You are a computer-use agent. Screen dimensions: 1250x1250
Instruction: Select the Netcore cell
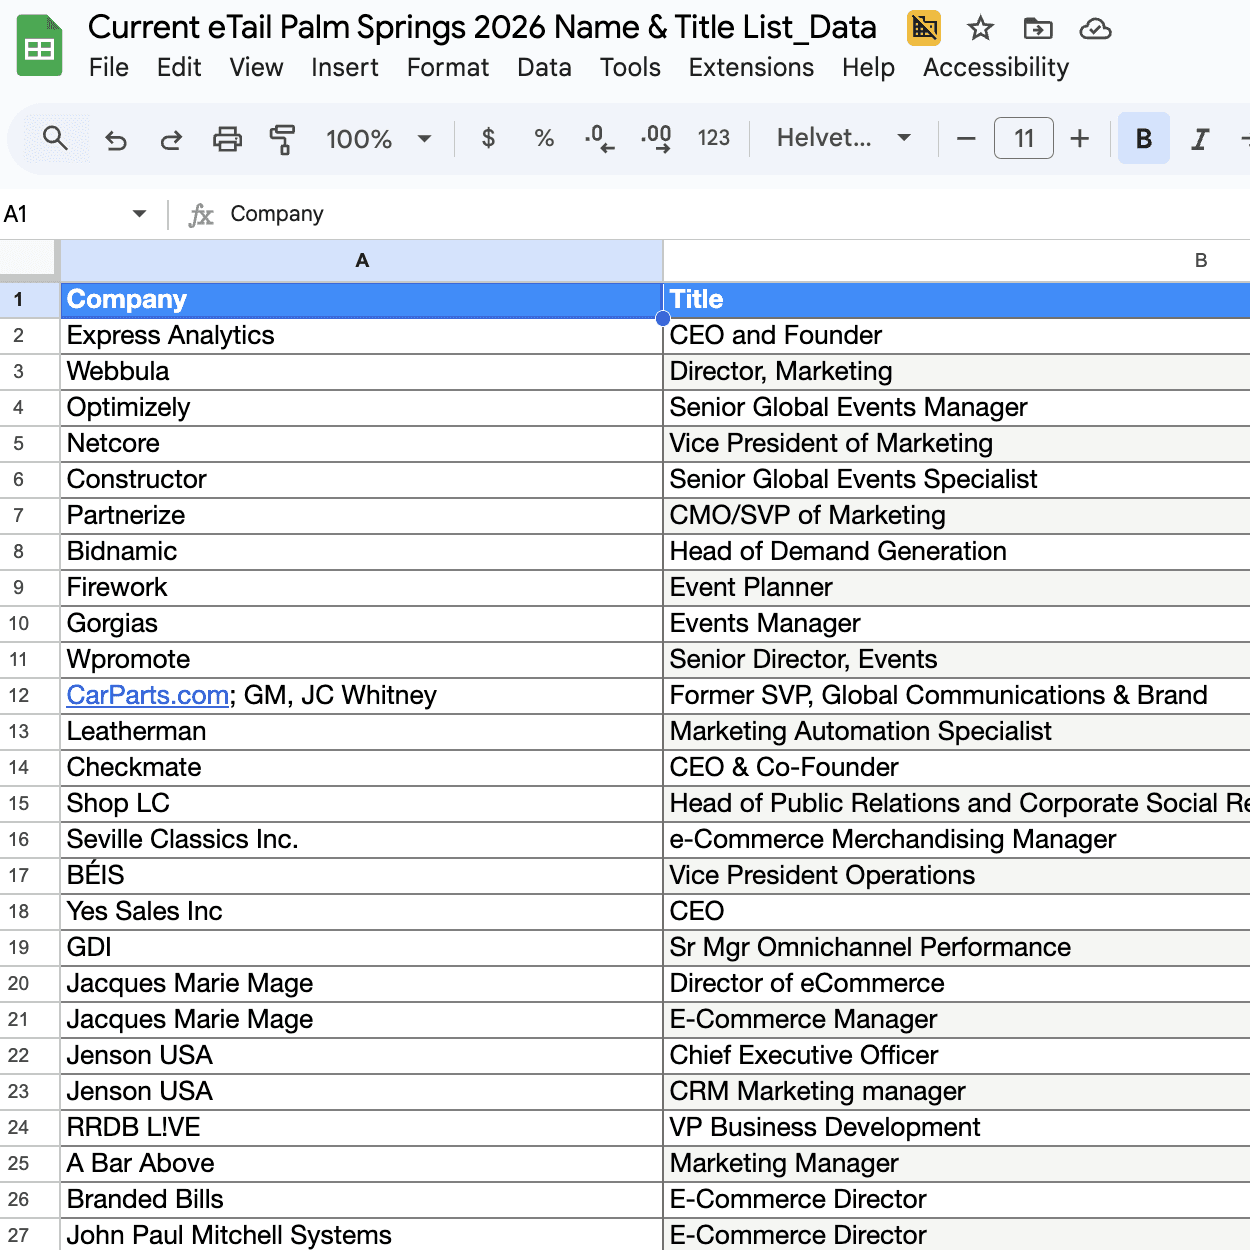[362, 444]
